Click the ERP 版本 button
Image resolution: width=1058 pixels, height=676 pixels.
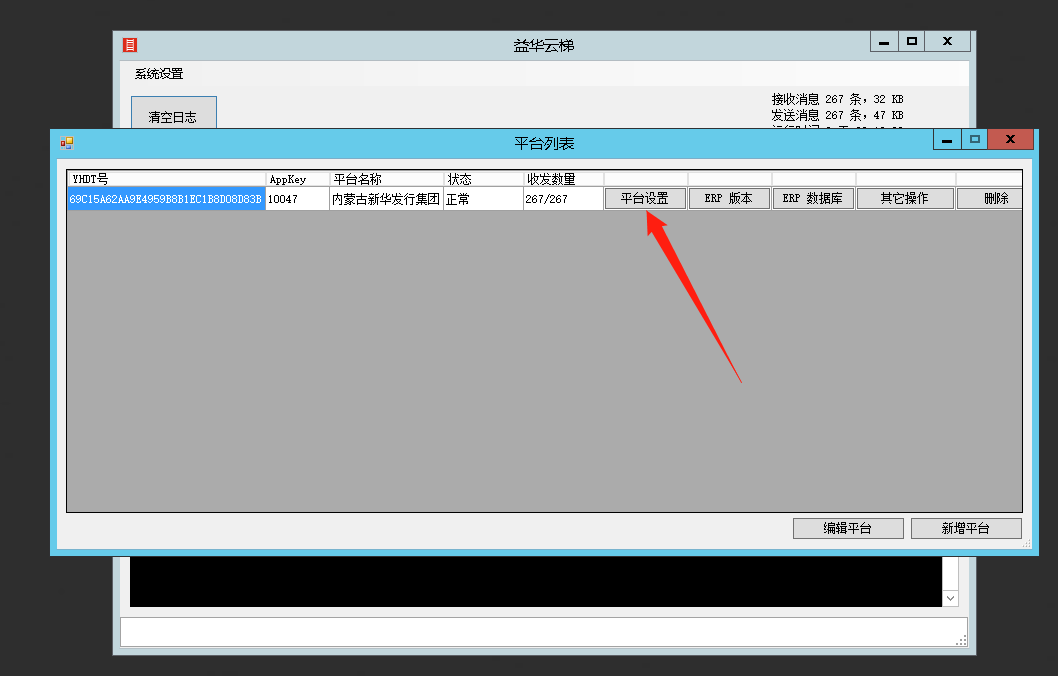click(729, 199)
